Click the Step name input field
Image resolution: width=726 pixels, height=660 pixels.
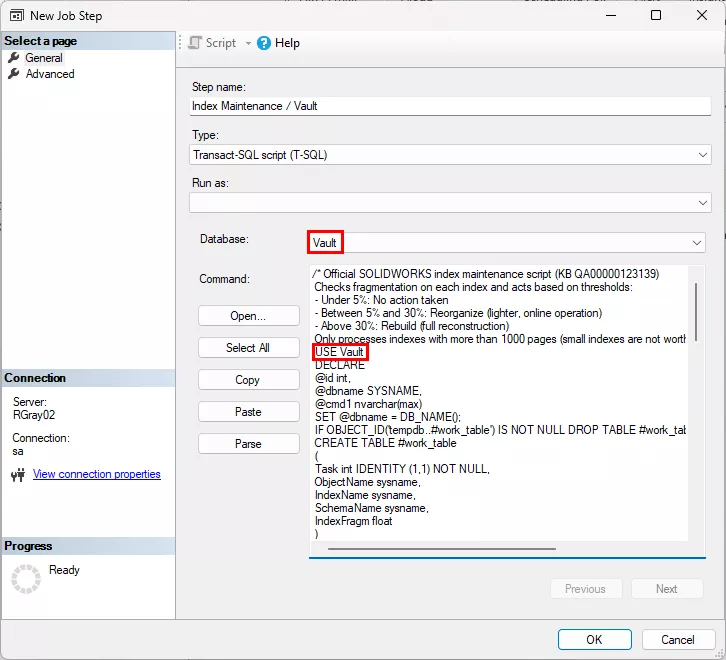[x=450, y=106]
